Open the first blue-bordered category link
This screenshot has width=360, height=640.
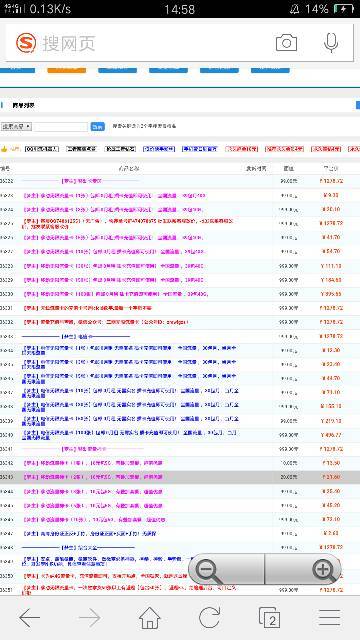coord(159,149)
